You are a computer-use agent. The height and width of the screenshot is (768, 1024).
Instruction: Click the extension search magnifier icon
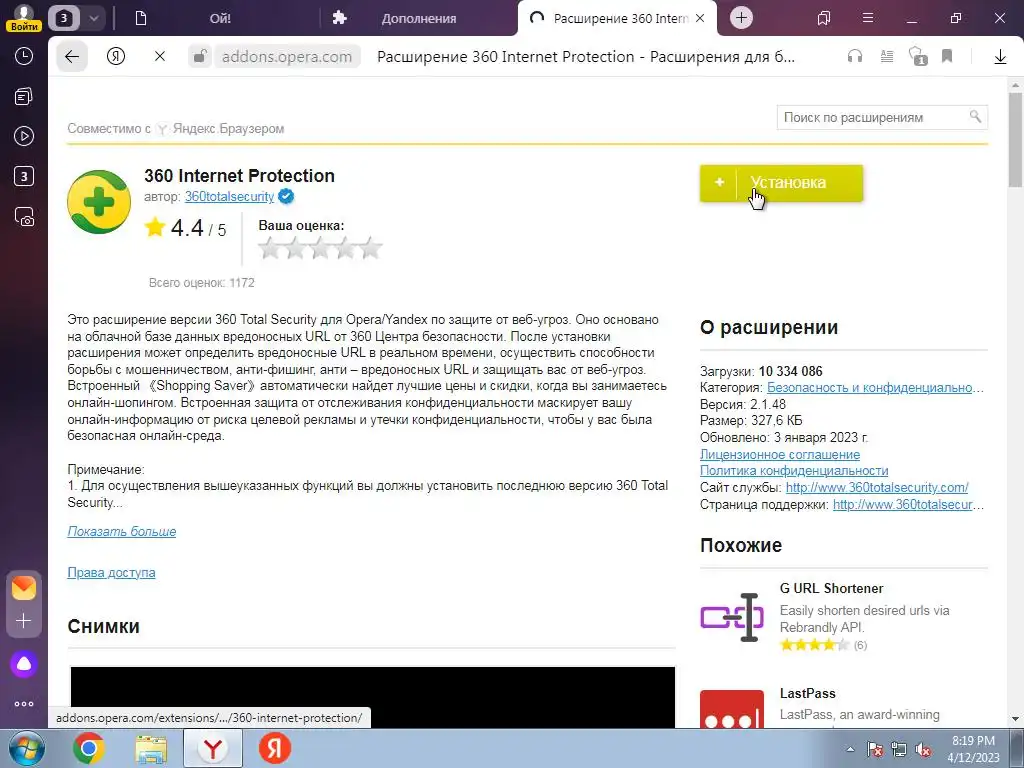point(975,116)
